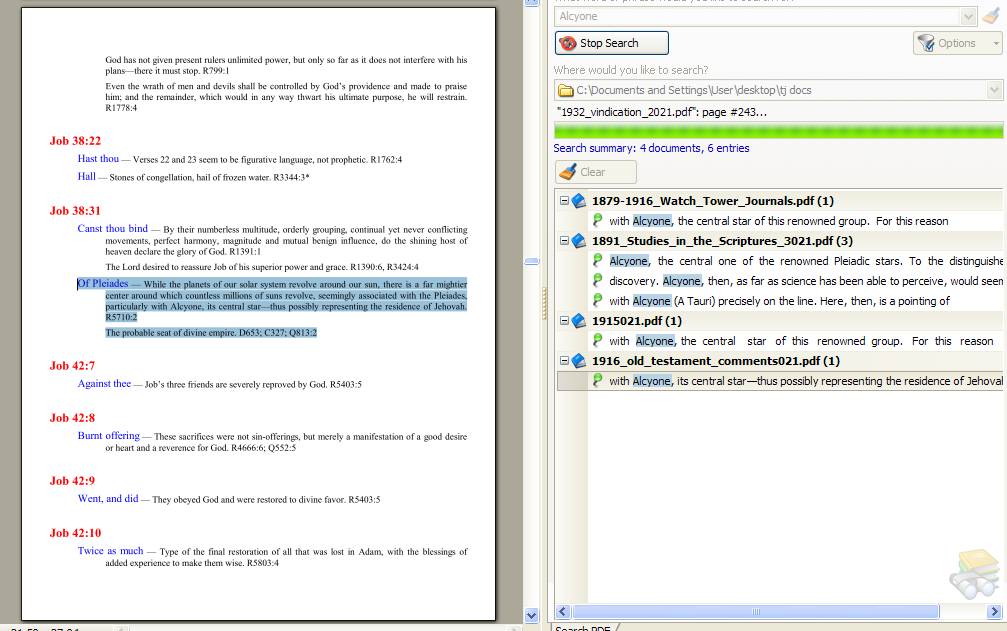Click the 'Job 42:7' heading
Viewport: 1007px width, 631px height.
[72, 366]
